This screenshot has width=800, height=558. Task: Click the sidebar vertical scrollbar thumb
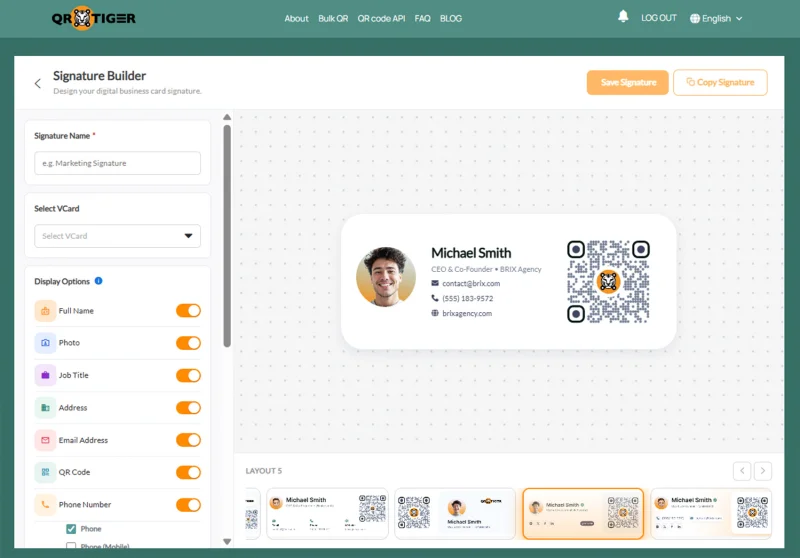click(227, 236)
